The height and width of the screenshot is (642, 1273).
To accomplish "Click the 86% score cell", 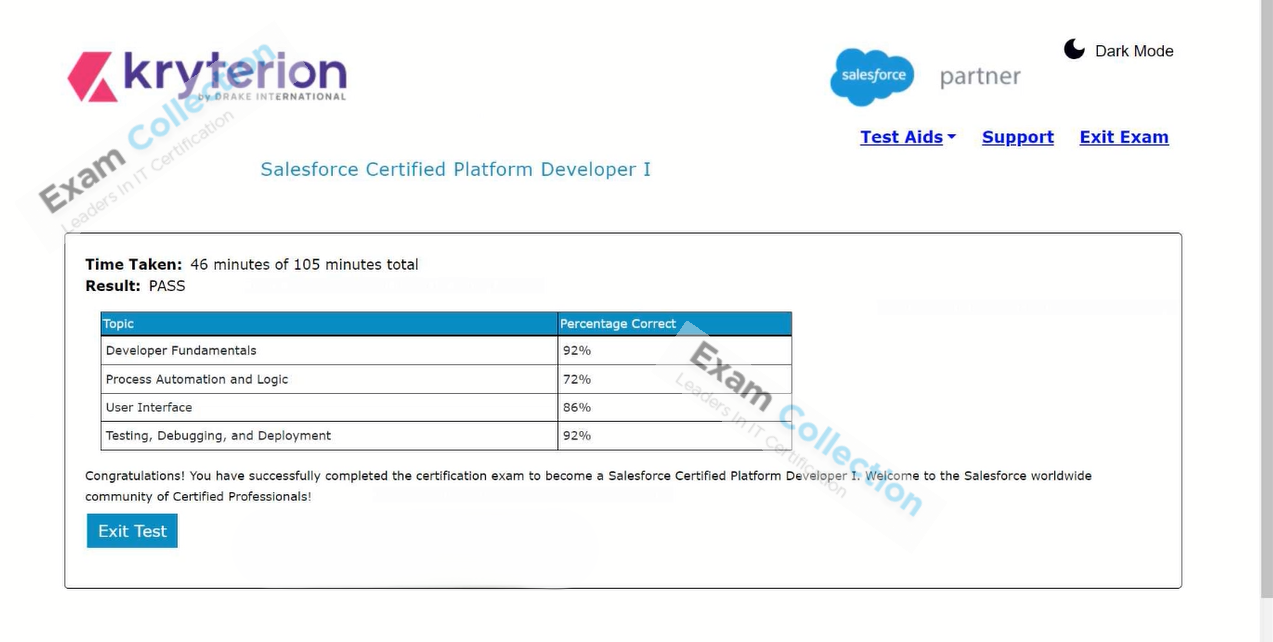I will 675,407.
